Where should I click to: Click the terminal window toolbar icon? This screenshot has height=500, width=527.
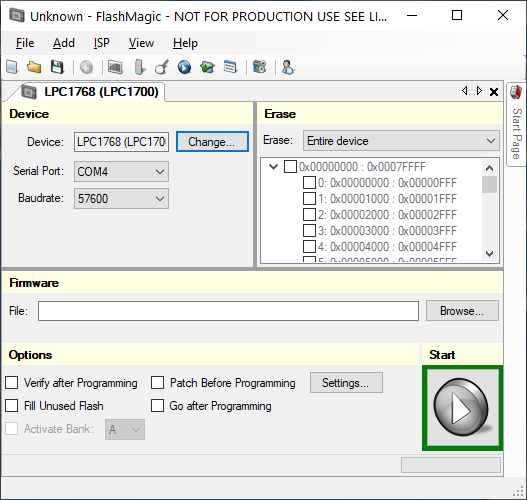[x=230, y=67]
